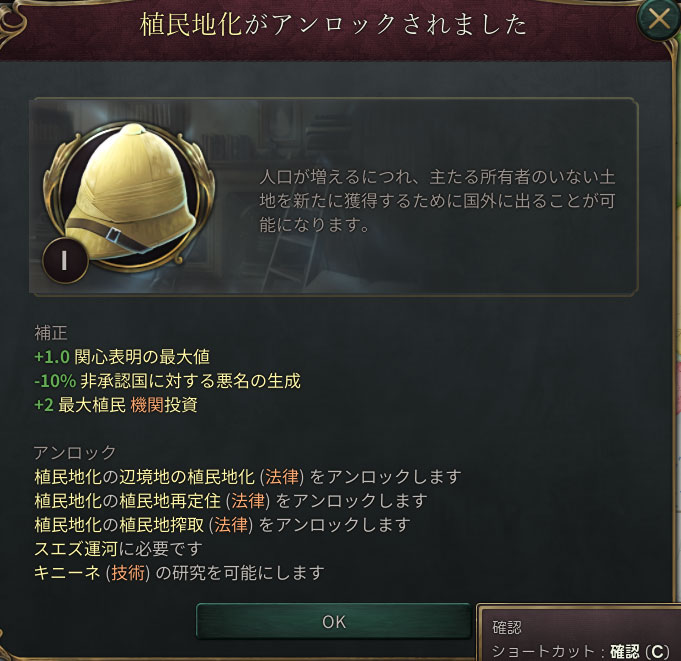Select the キニーネ technology text
681x661 pixels.
pos(68,572)
